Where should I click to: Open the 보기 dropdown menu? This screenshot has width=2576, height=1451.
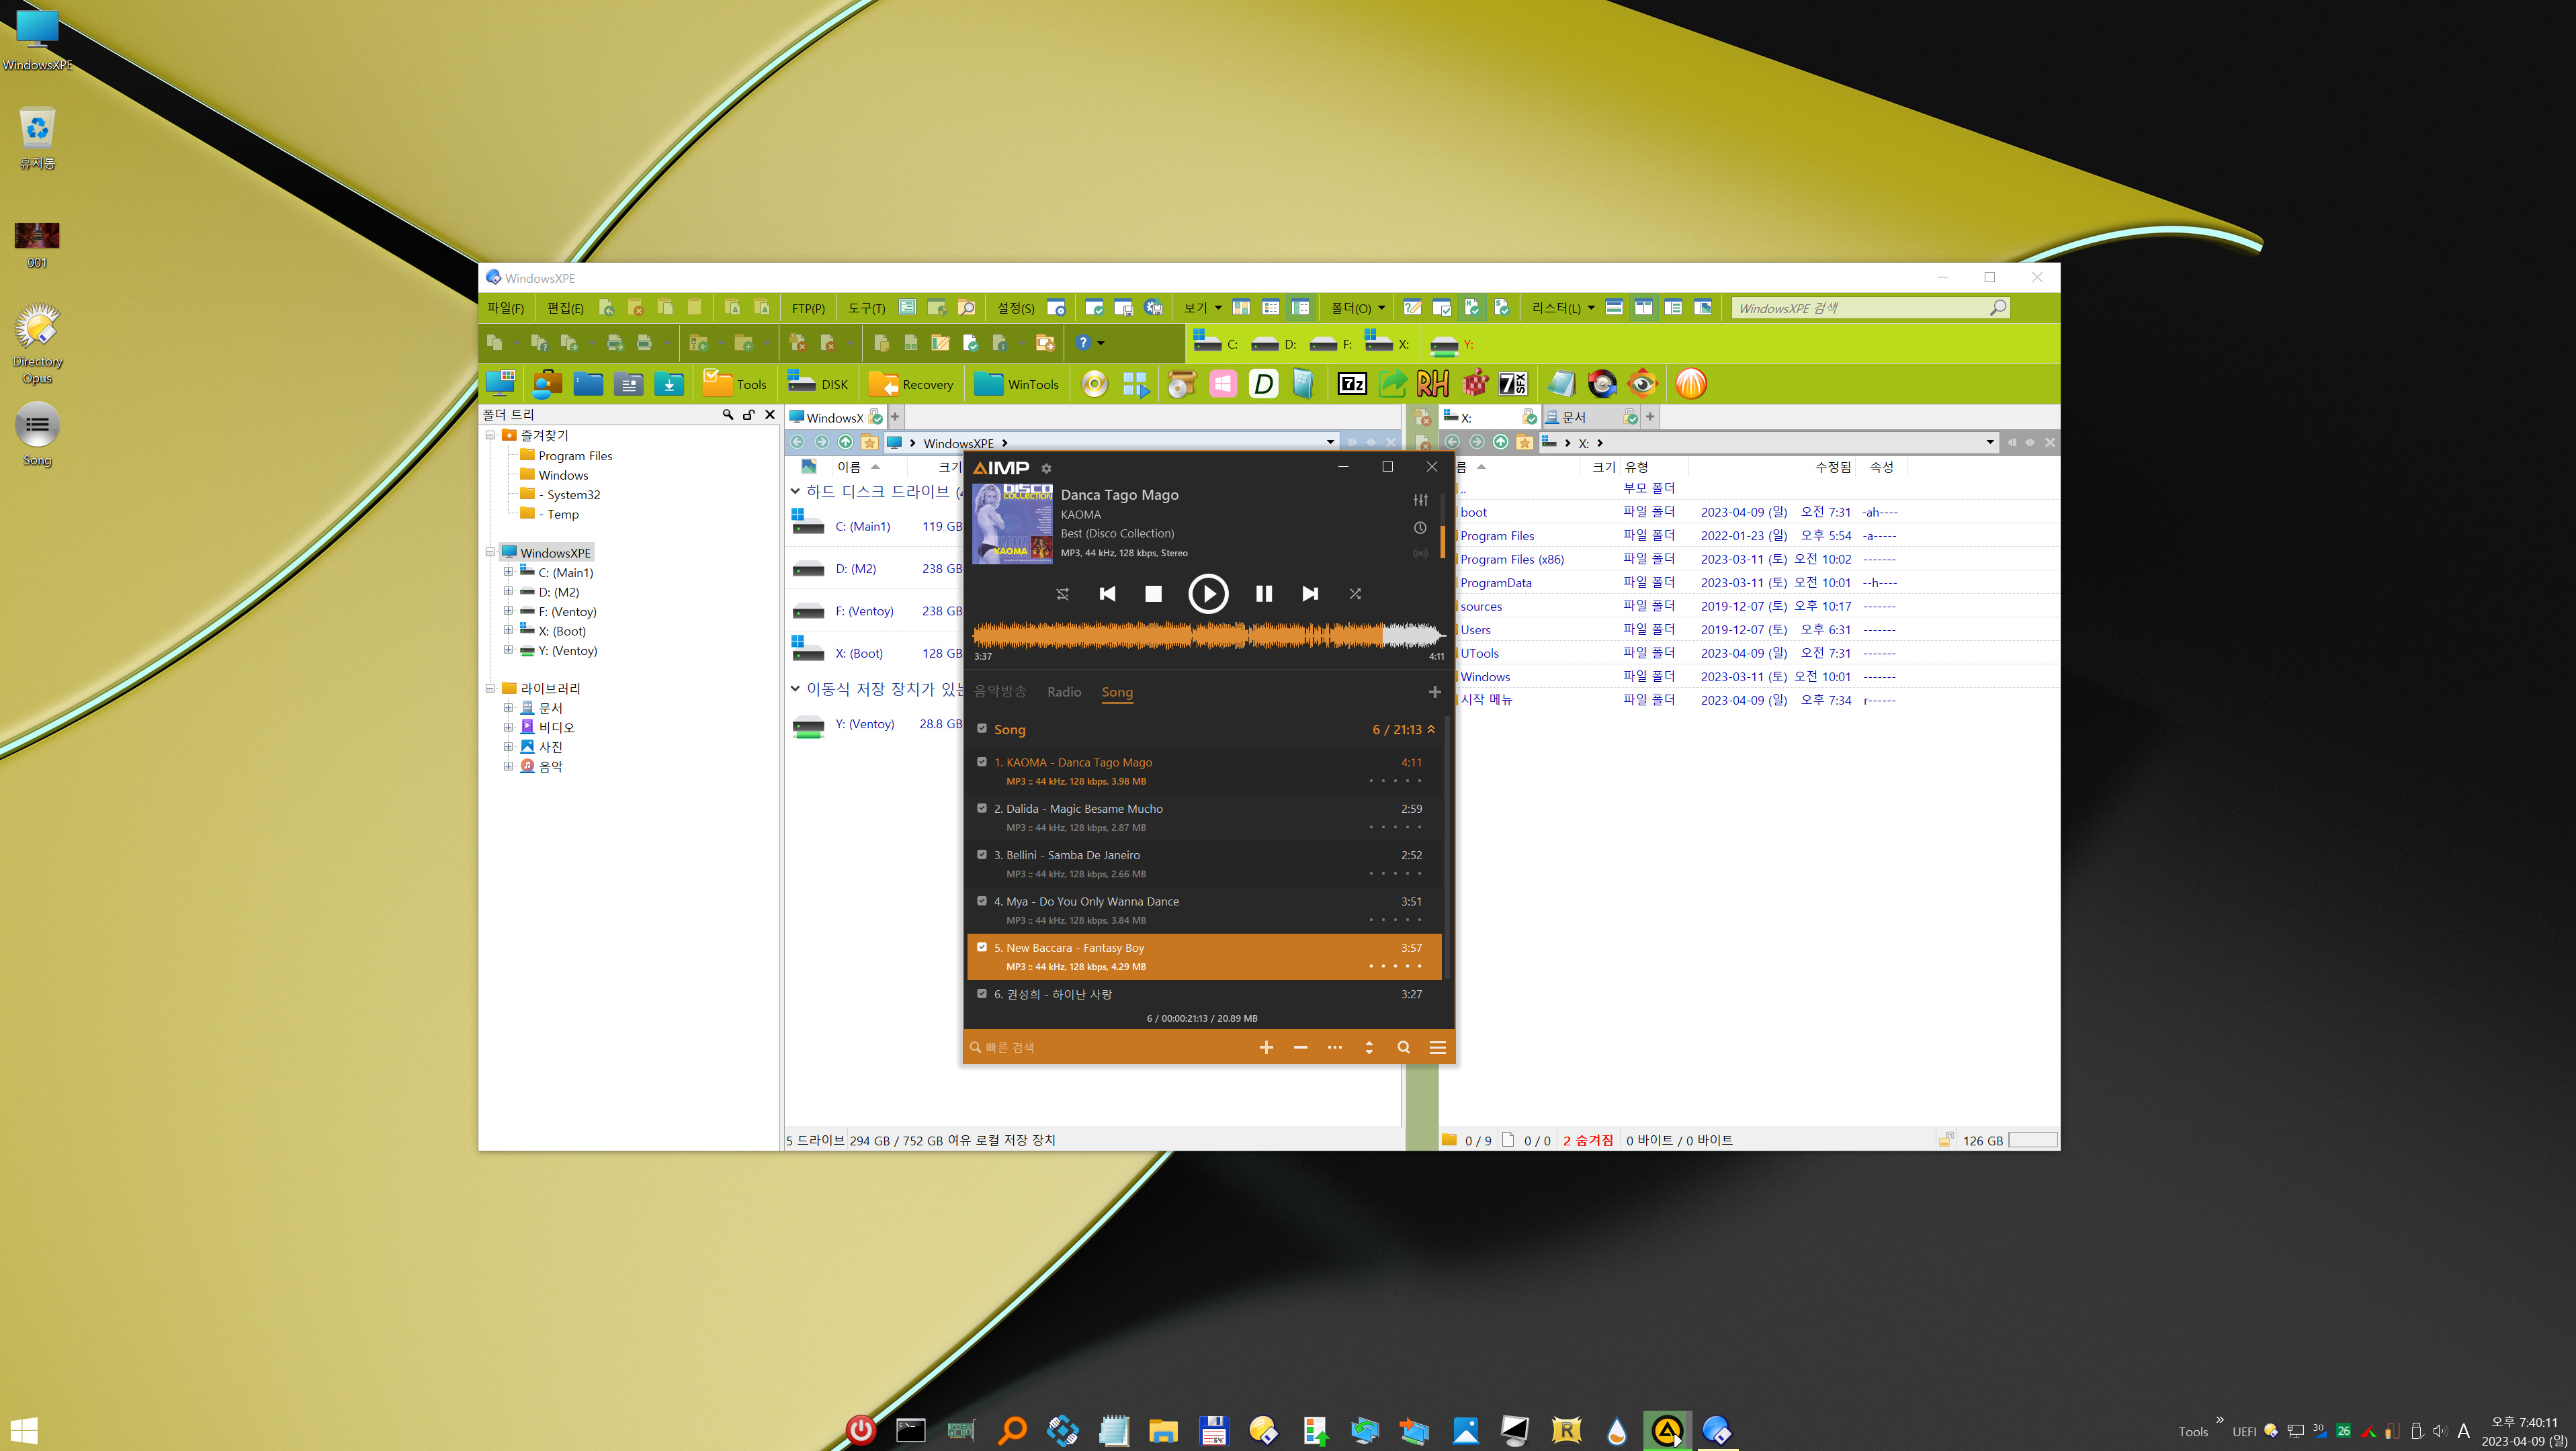tap(1202, 308)
